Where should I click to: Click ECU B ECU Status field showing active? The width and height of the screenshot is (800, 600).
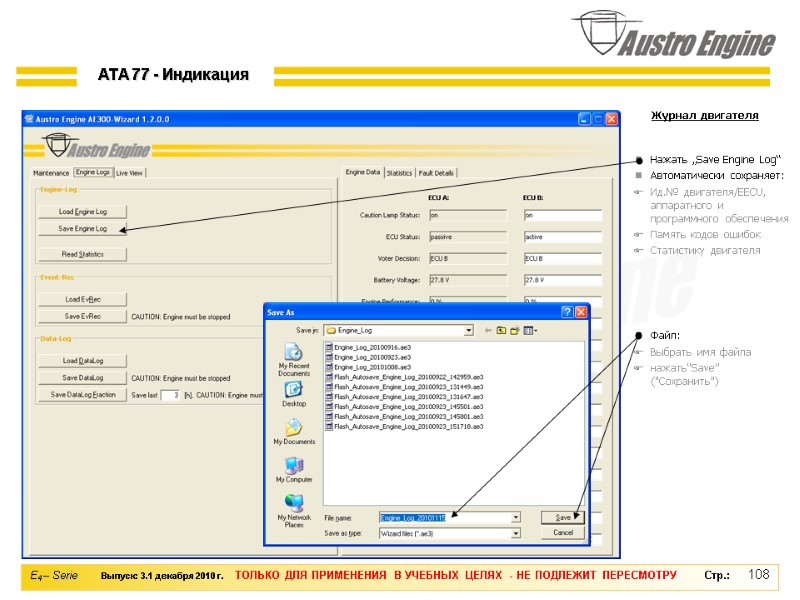(563, 237)
